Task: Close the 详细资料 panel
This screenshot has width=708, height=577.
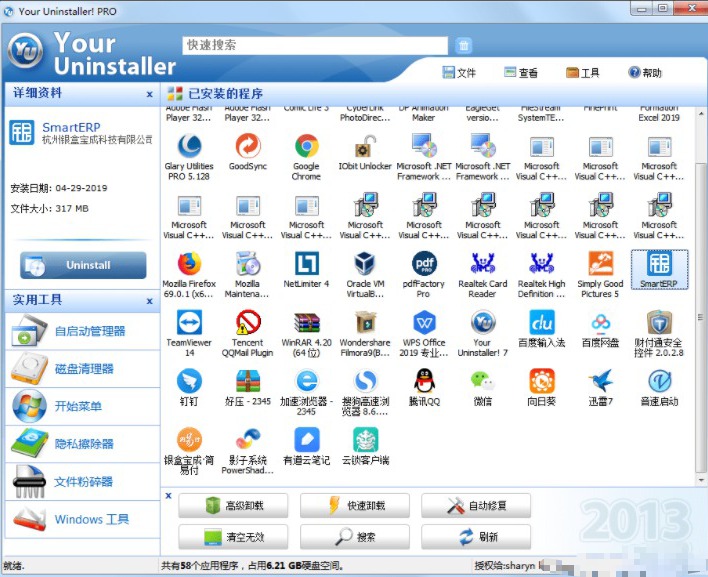Action: (x=149, y=94)
